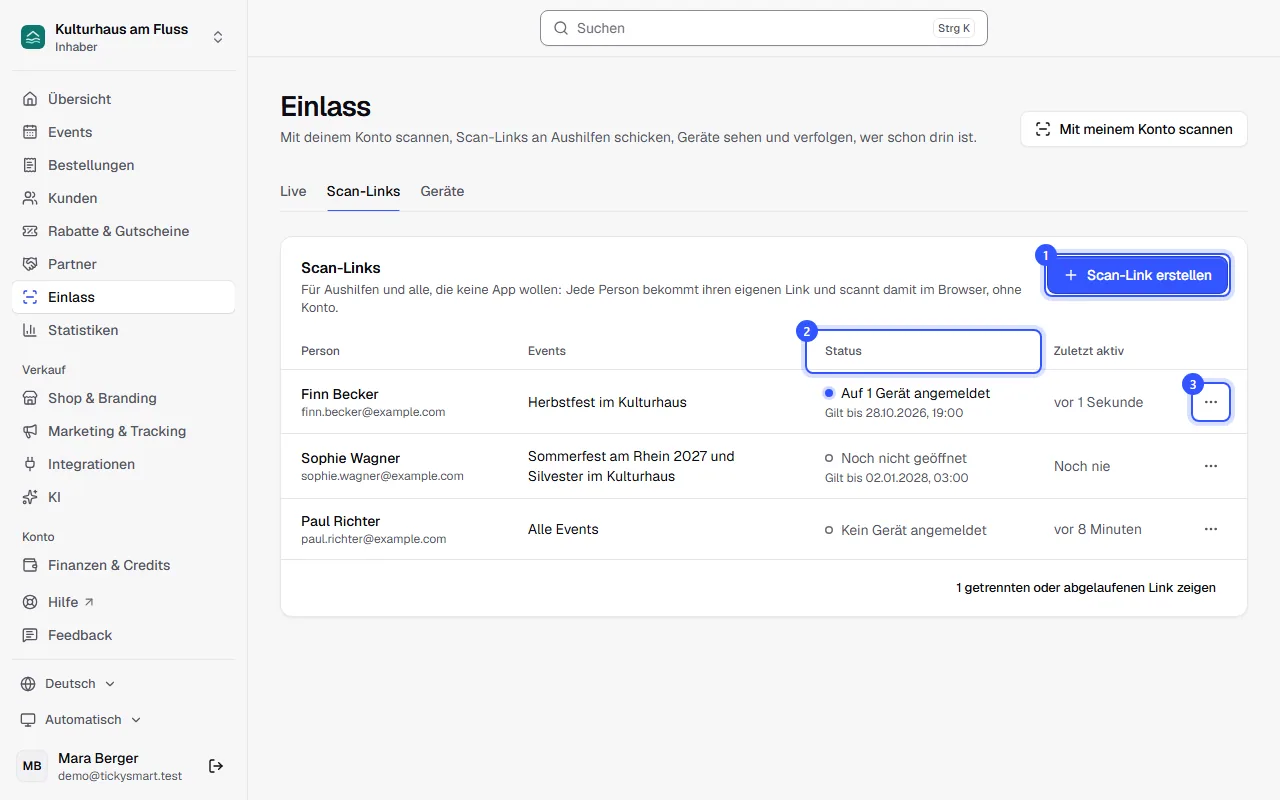Click the Kulturhaus am Fluss logo icon
The height and width of the screenshot is (800, 1280).
pos(33,37)
